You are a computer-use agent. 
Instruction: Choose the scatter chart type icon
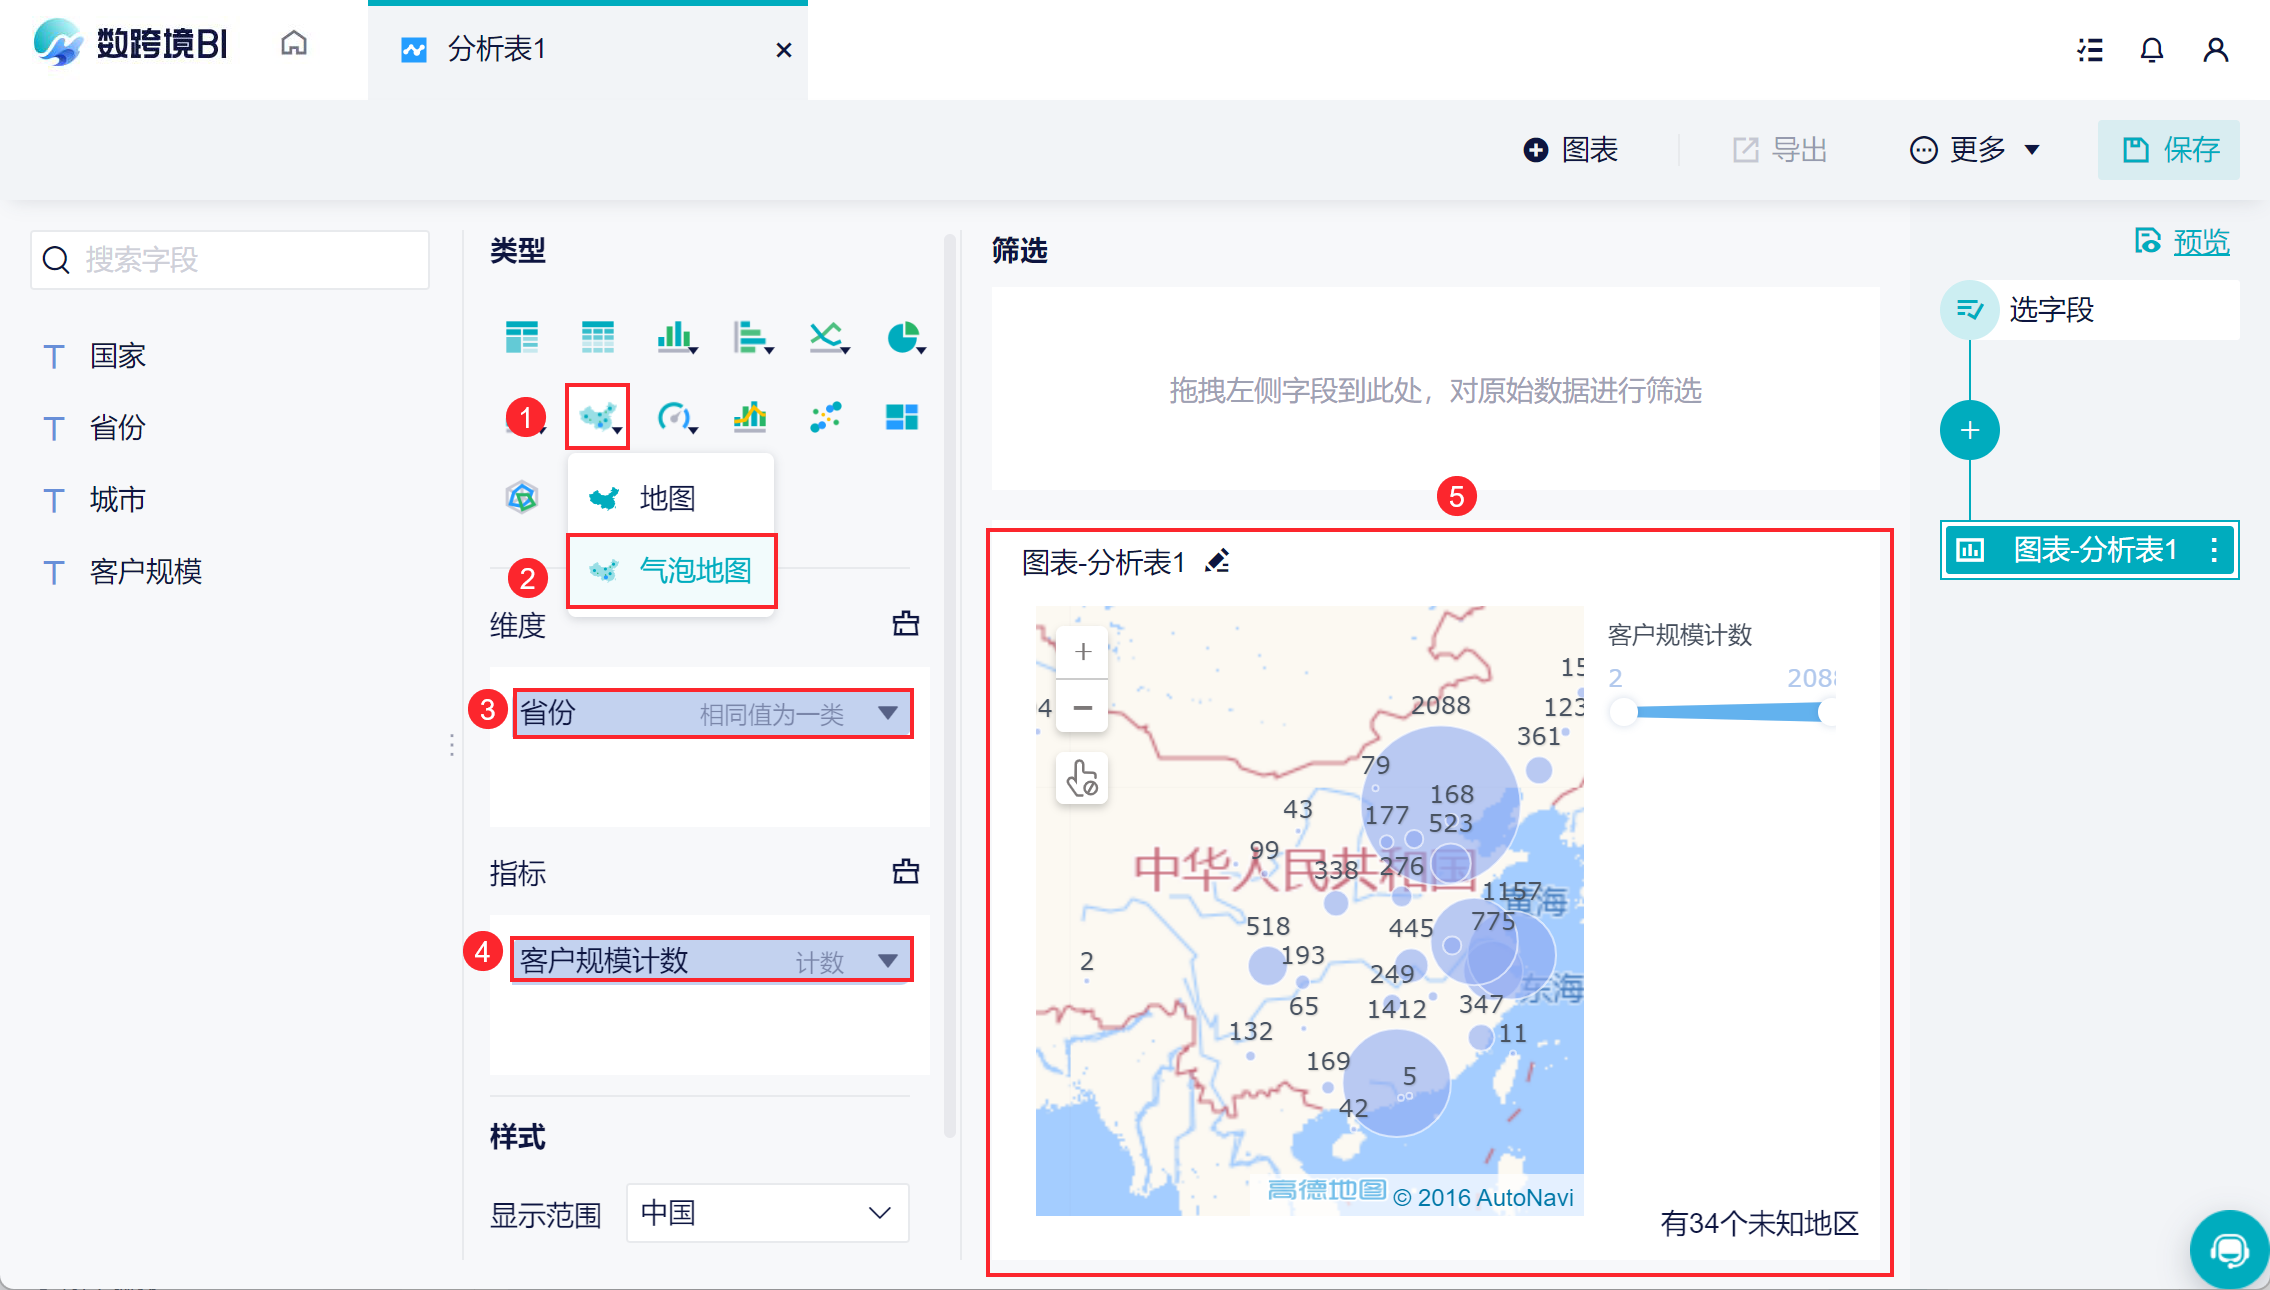click(x=826, y=417)
